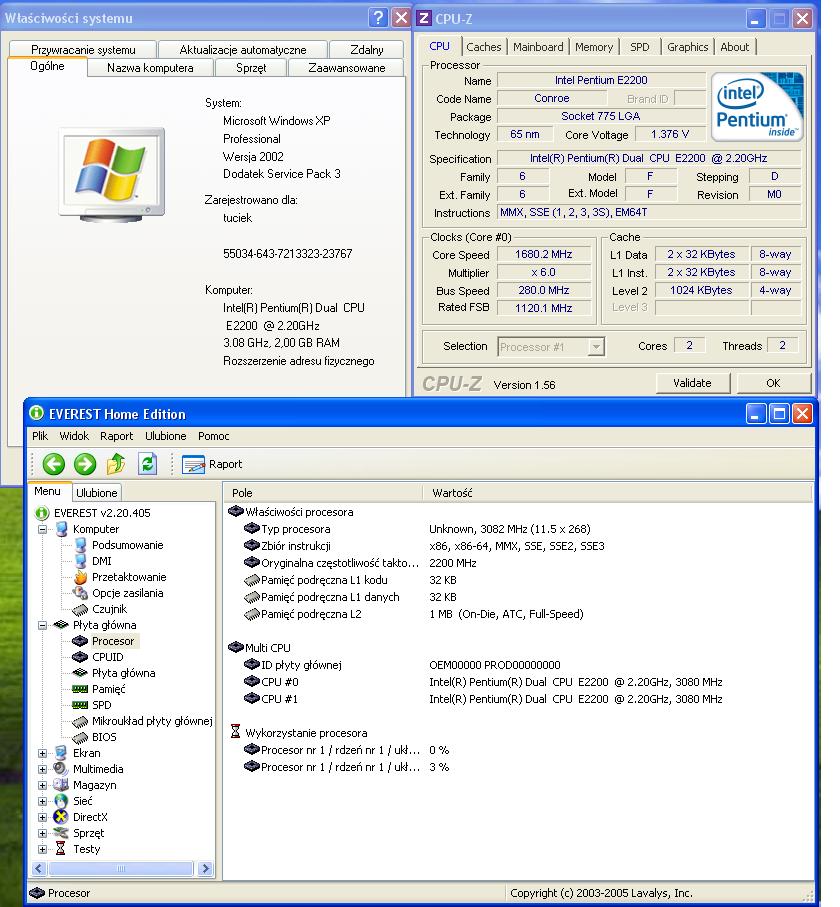This screenshot has width=840, height=907.
Task: Click the CPU-Z help question mark icon
Action: pos(377,18)
